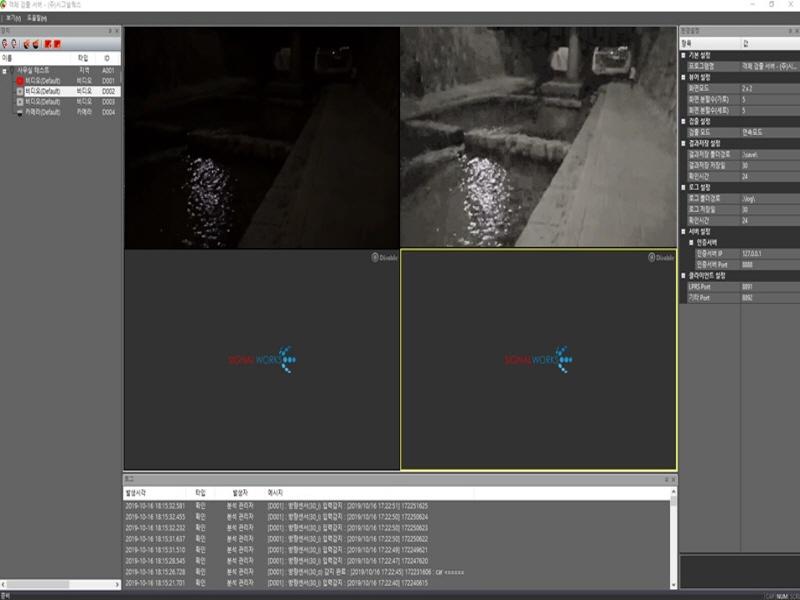Image resolution: width=800 pixels, height=600 pixels.
Task: Collapse the 기본 설정 section
Action: tap(684, 55)
